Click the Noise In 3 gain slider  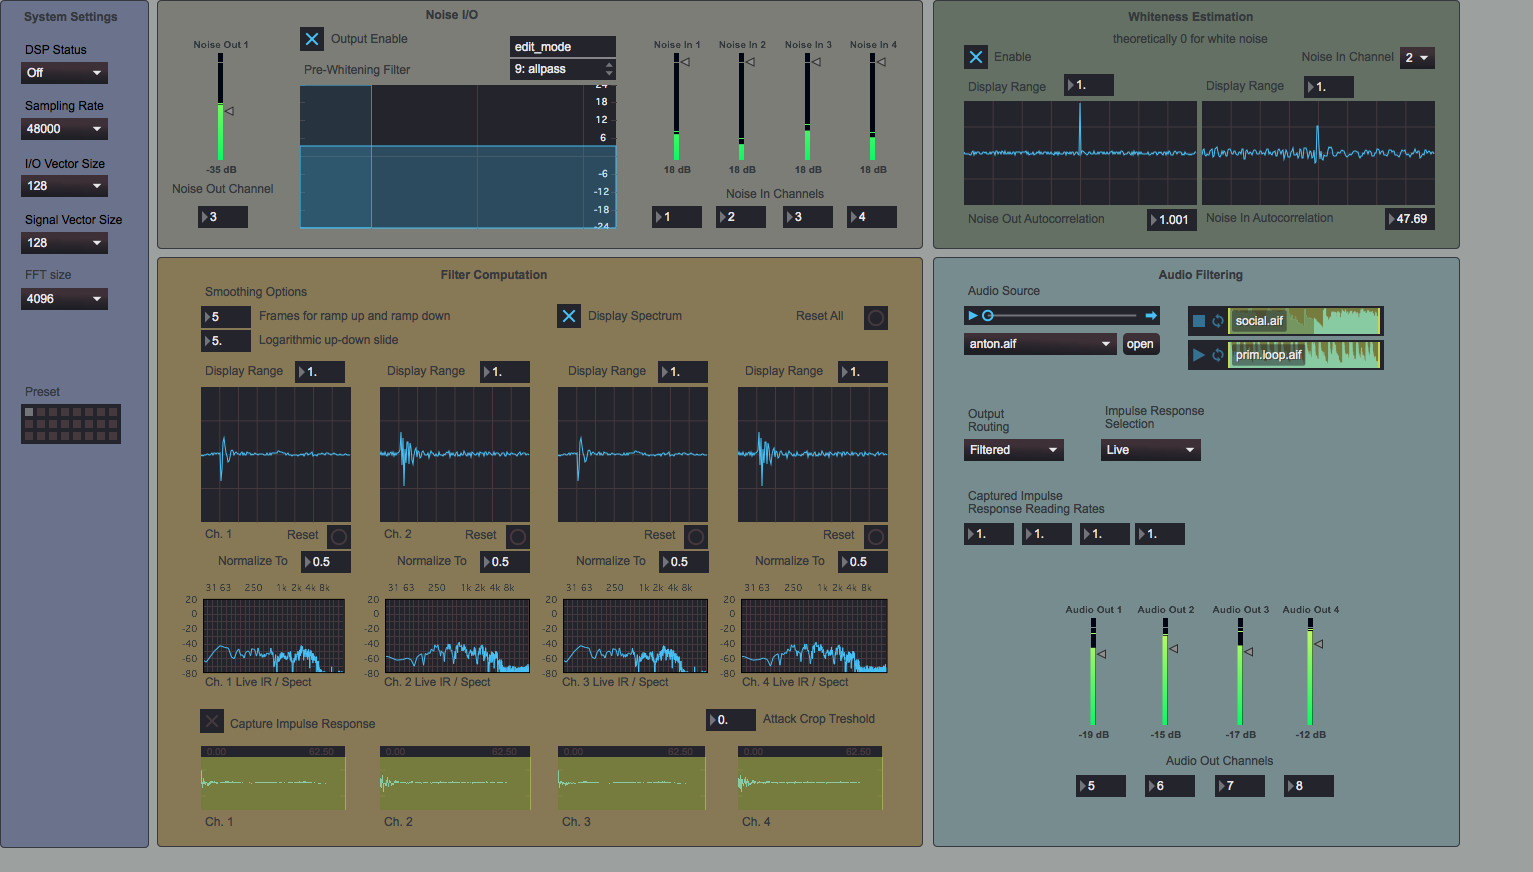[810, 107]
